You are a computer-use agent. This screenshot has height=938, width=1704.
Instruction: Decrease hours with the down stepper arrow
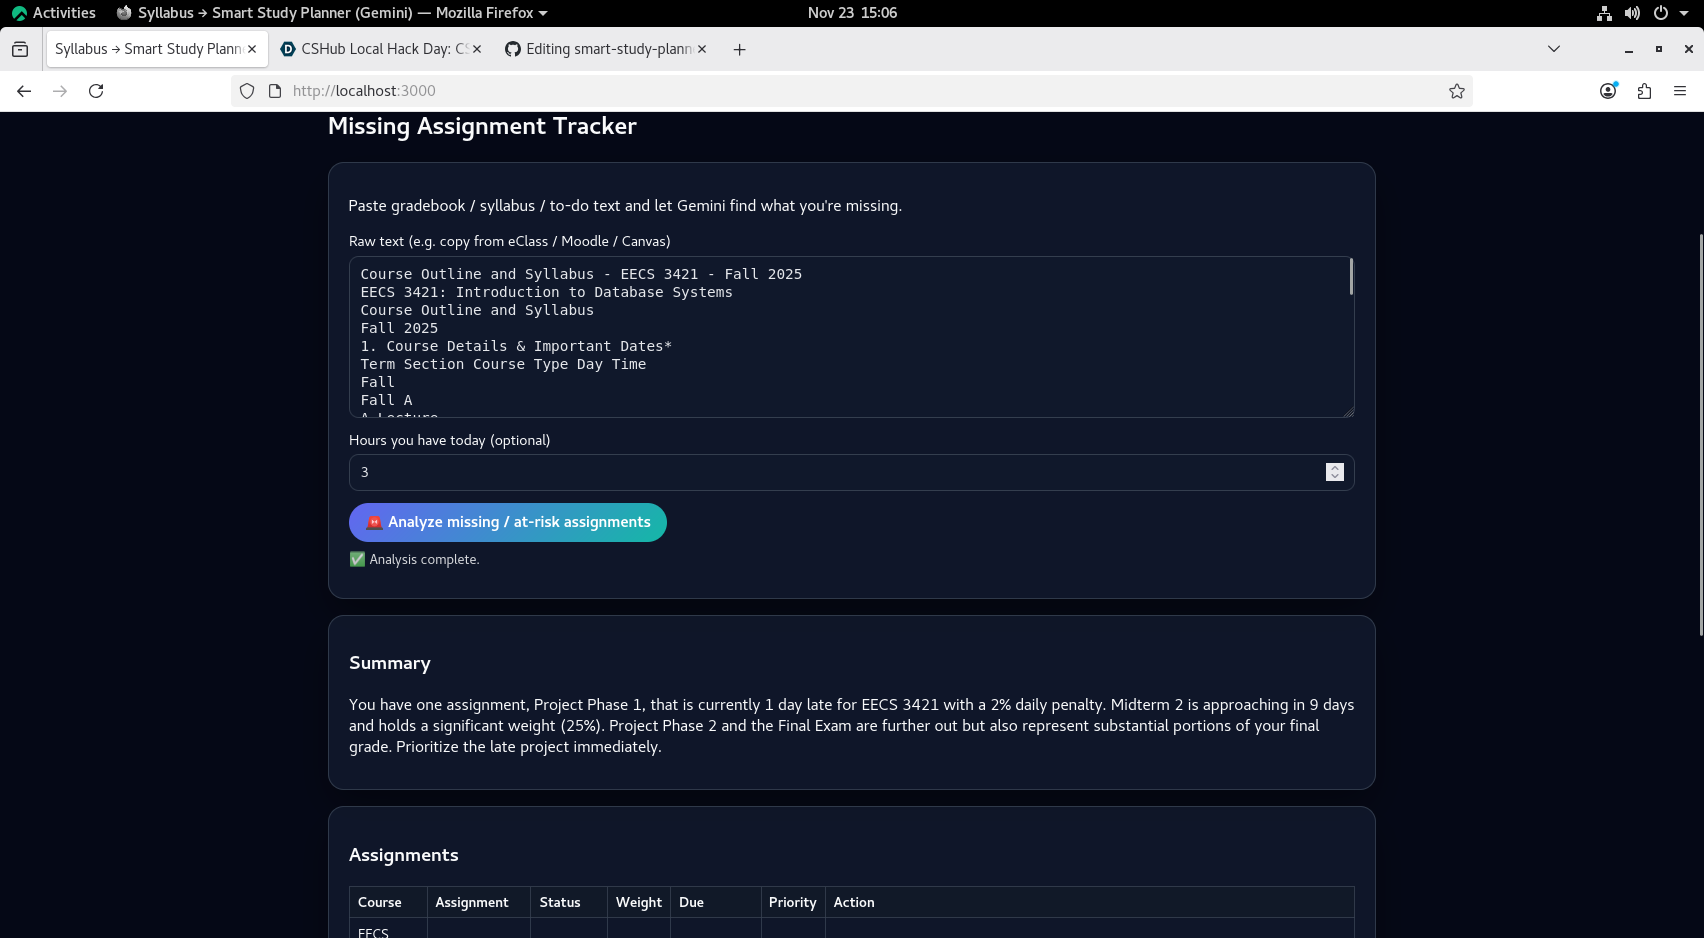coord(1335,477)
